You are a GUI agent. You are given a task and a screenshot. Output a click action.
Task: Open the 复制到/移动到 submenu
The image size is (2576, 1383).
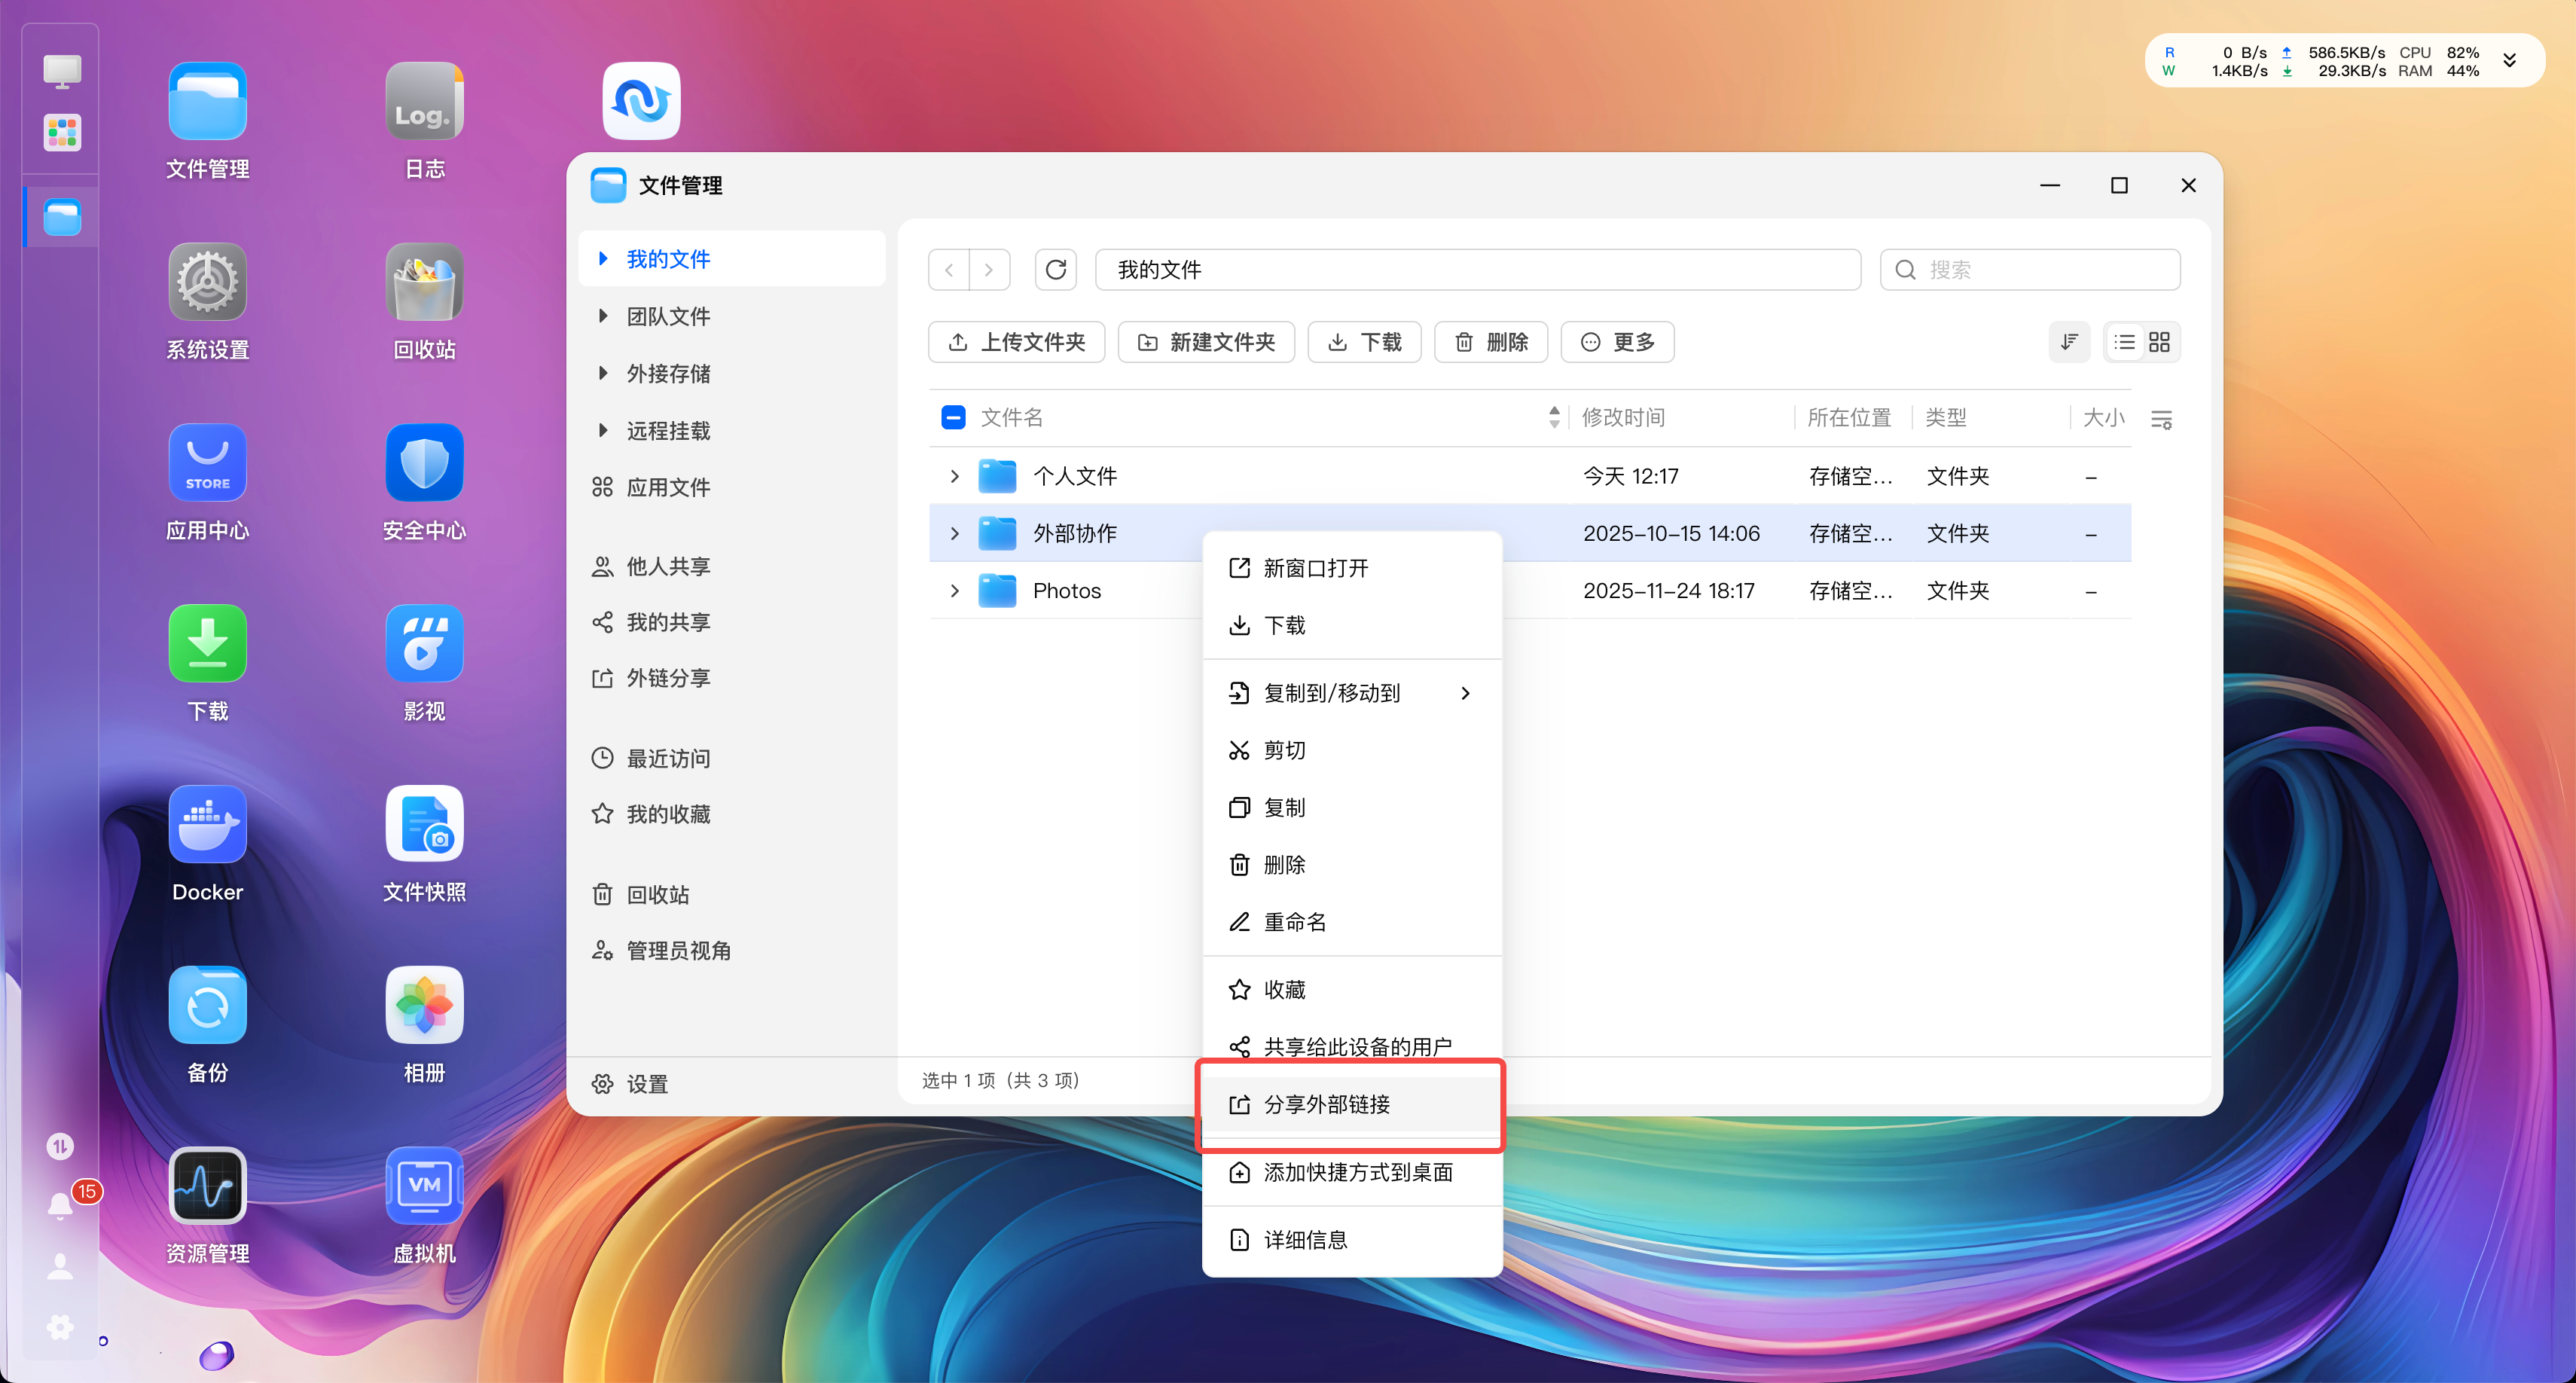pos(1352,693)
